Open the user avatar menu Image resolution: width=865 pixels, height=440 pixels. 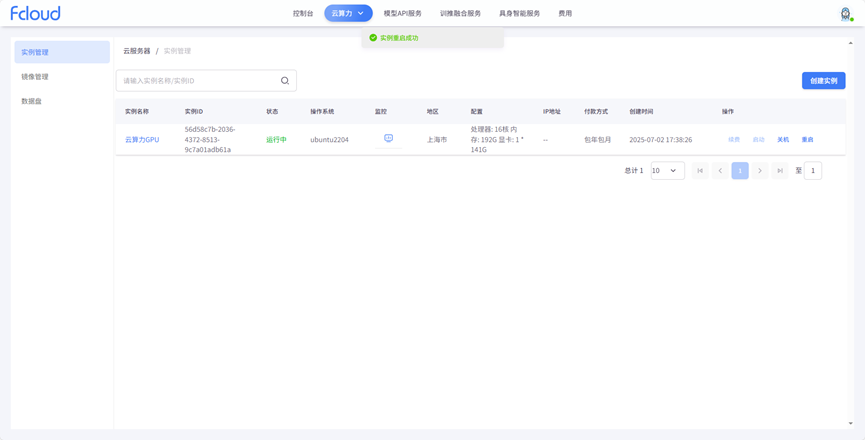click(x=845, y=14)
